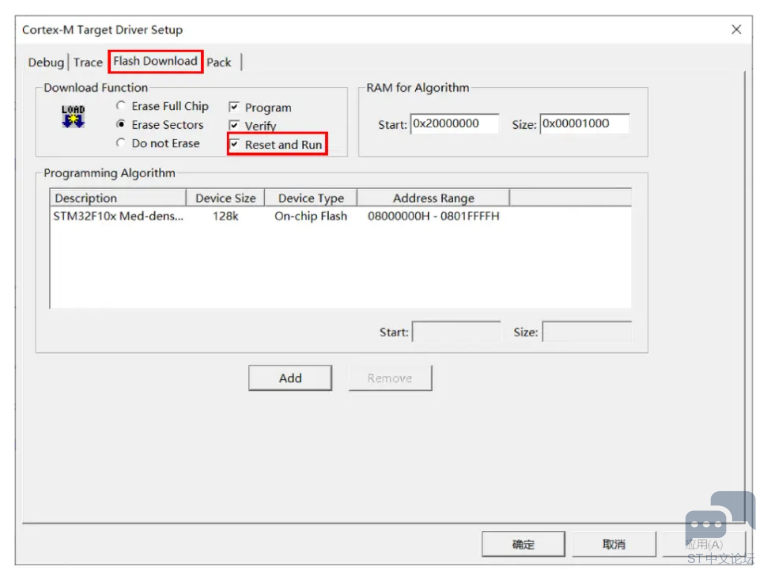Cancel using the 取消 button
The width and height of the screenshot is (764, 574).
pos(613,544)
